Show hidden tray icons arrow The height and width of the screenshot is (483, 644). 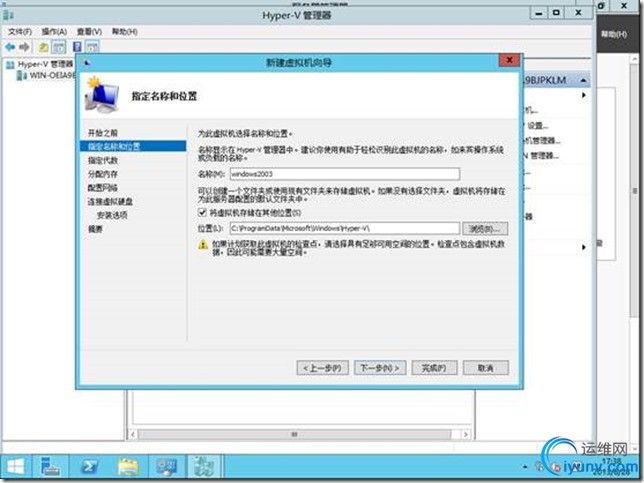[x=525, y=467]
